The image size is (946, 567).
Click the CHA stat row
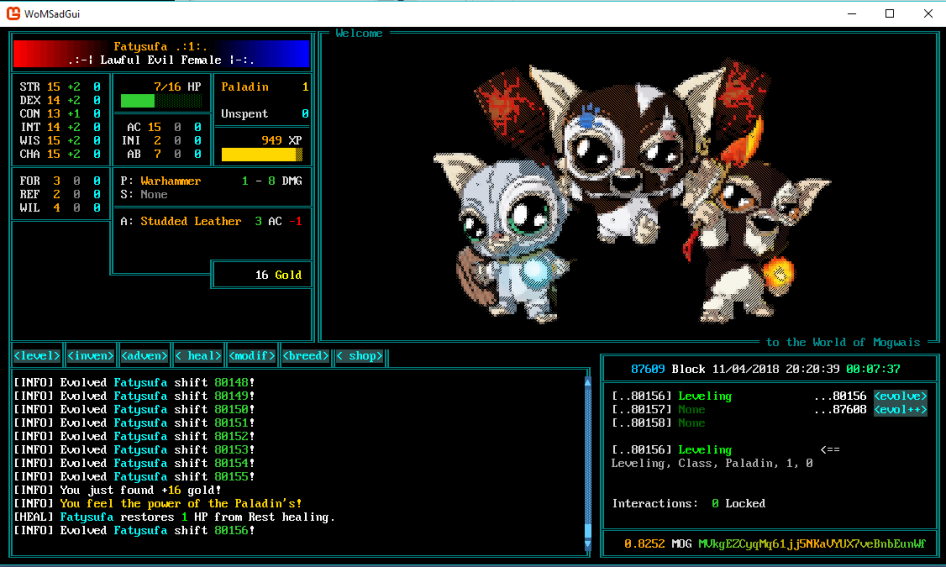pyautogui.click(x=60, y=154)
